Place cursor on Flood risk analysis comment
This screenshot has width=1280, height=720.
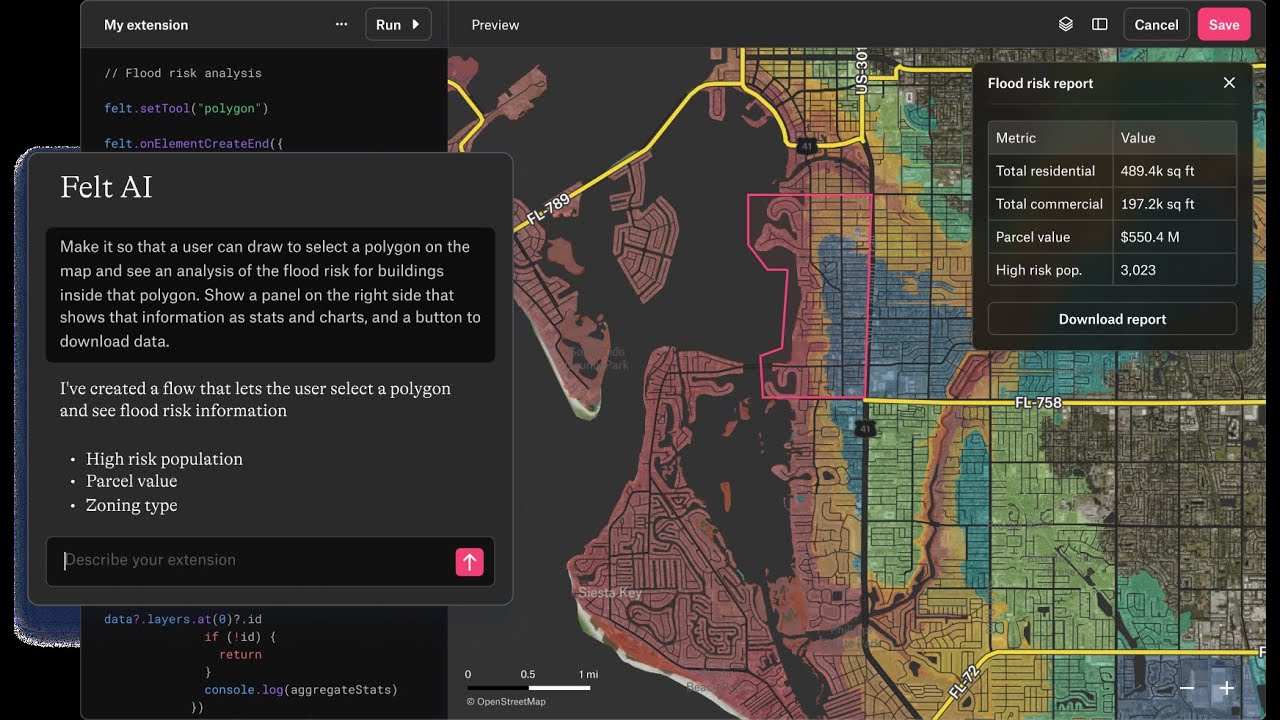[x=183, y=73]
